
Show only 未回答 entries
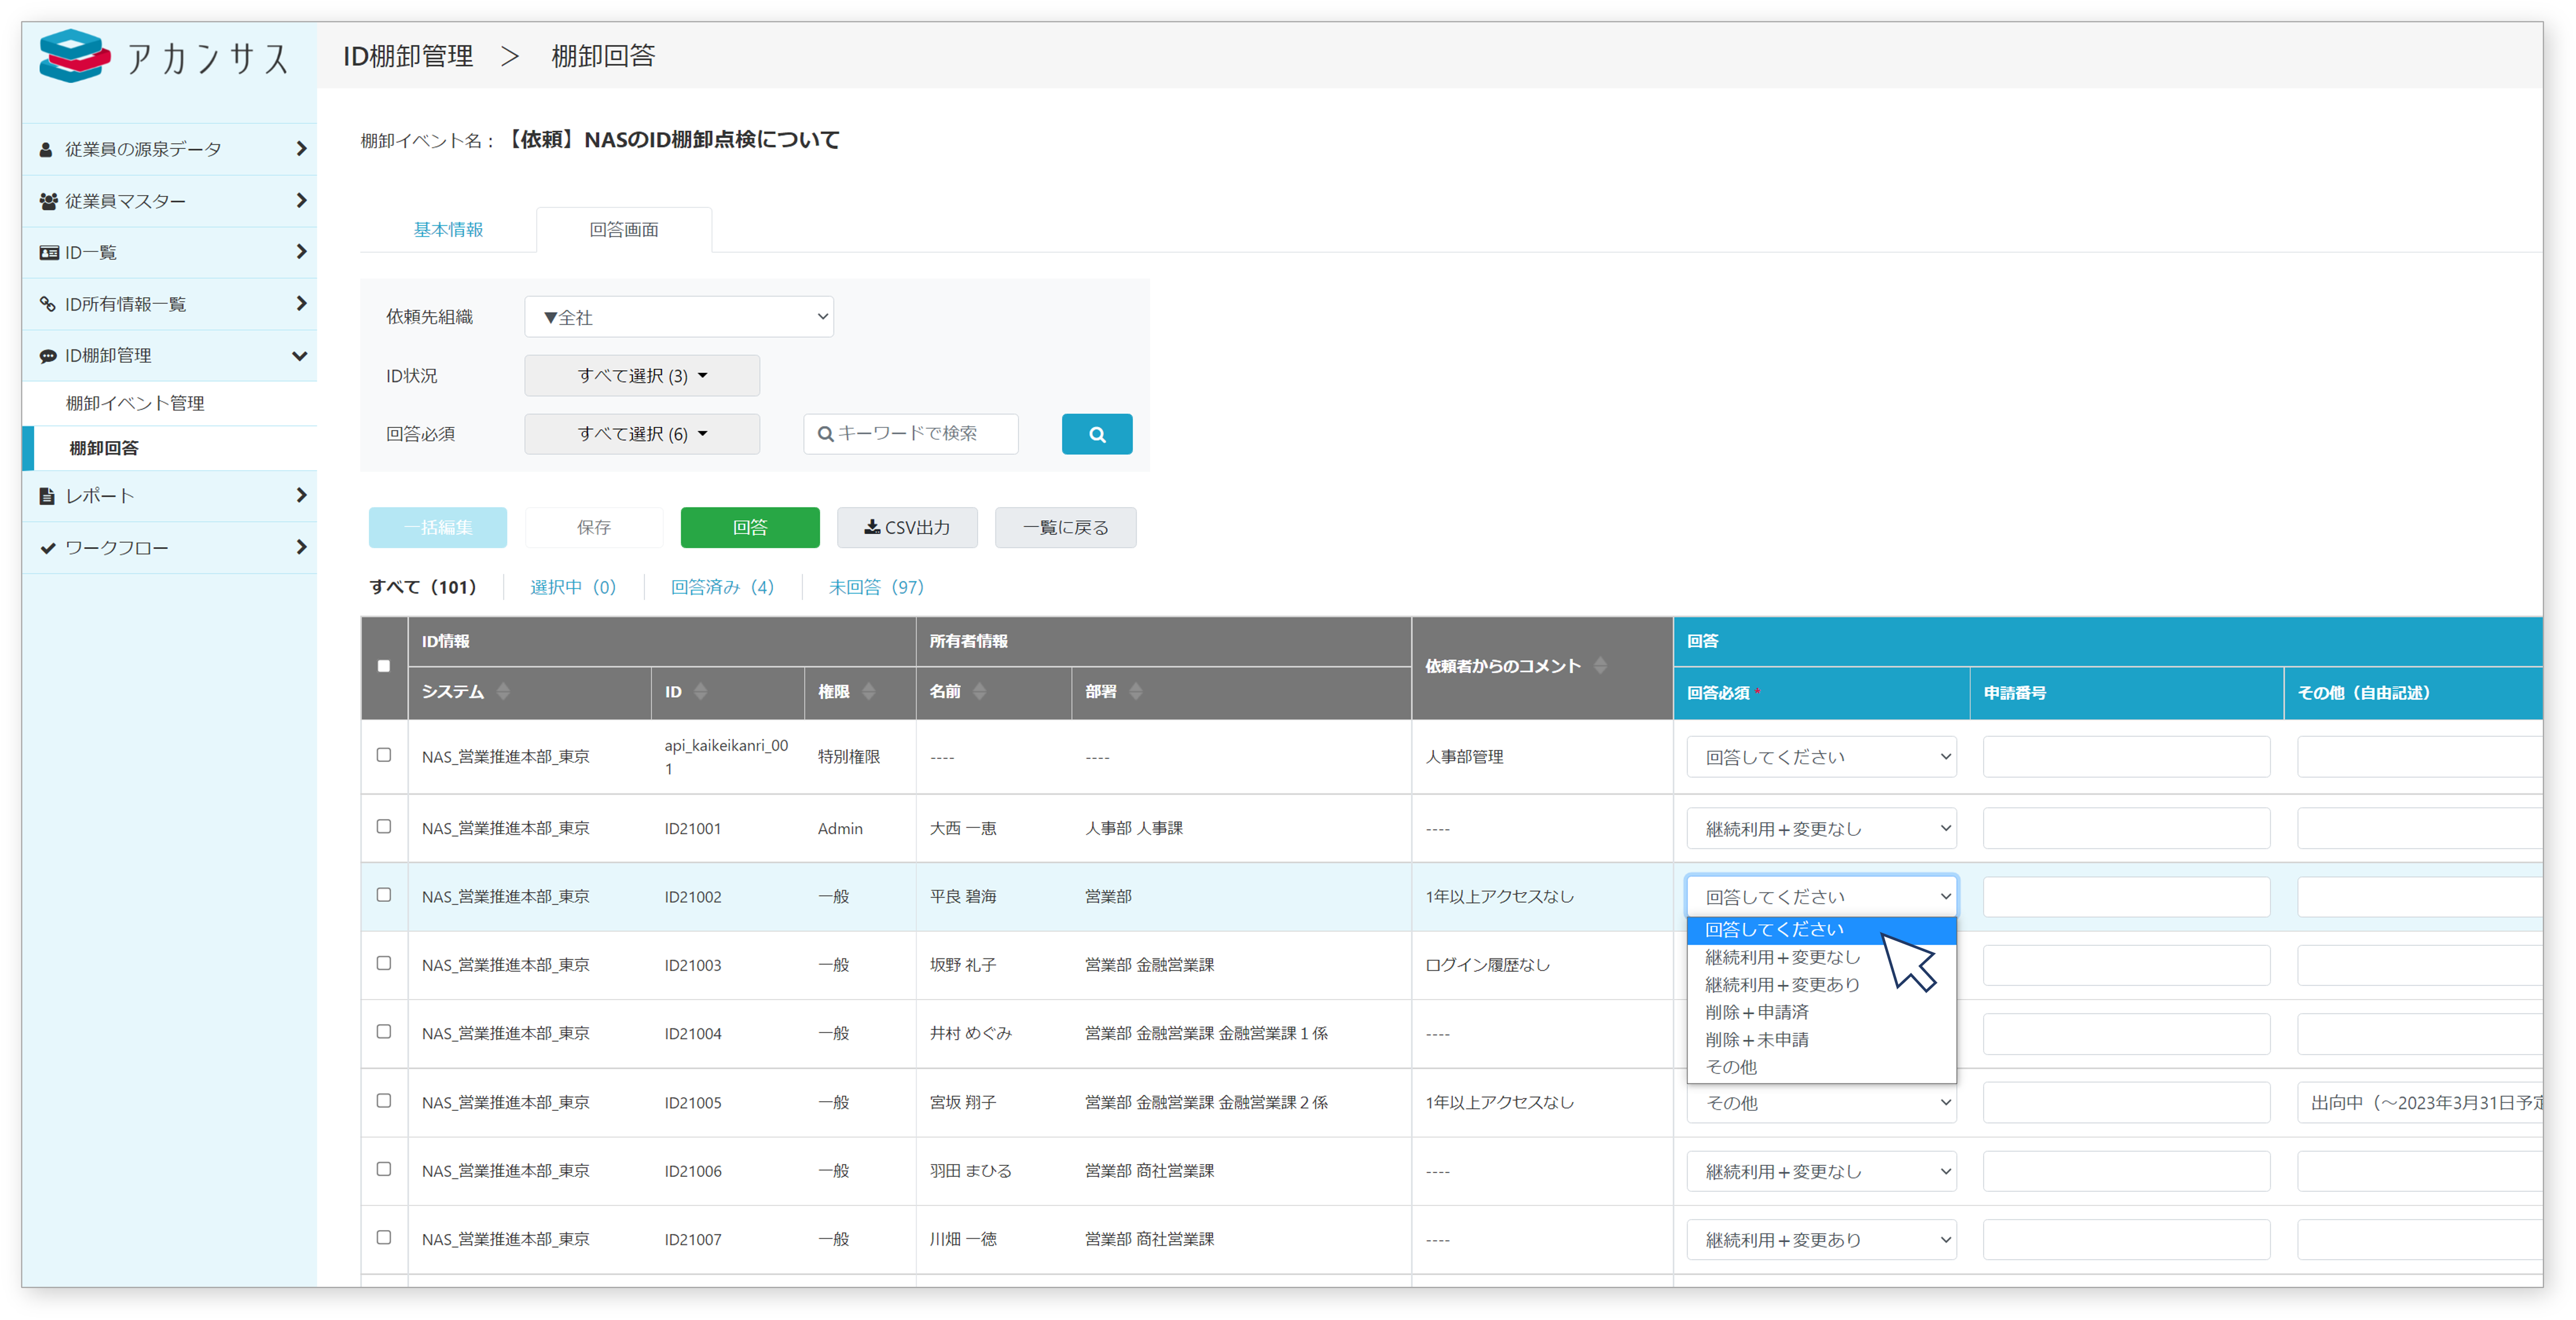pyautogui.click(x=875, y=587)
